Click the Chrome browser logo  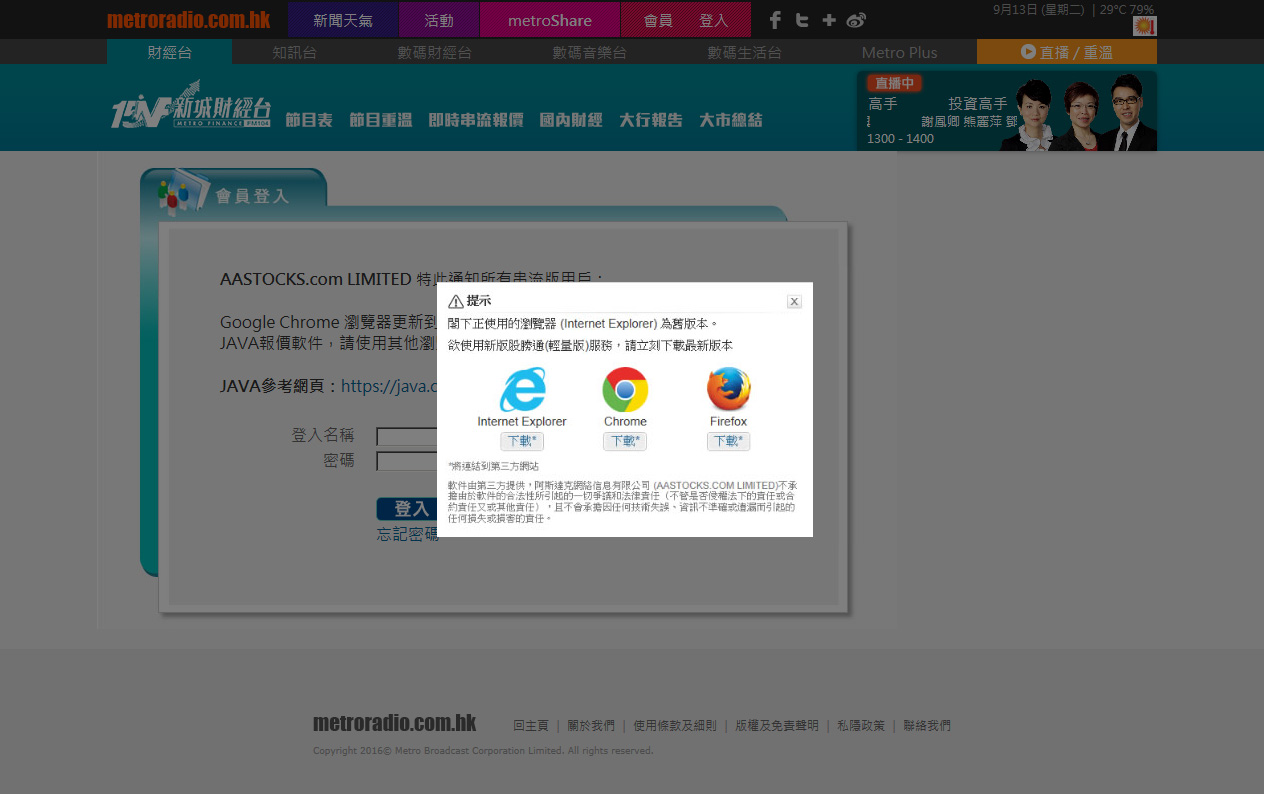pos(625,390)
